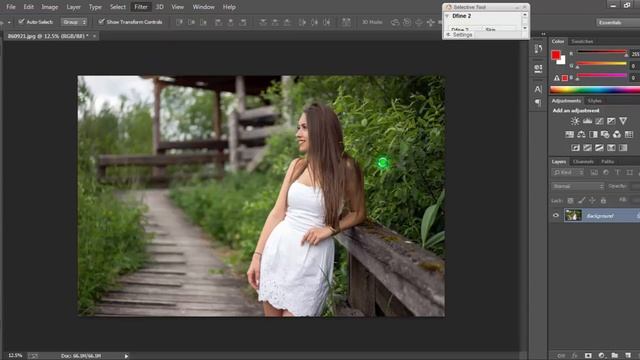Screen dimensions: 640x360
Task: Toggle Lock all
Action: (x=603, y=200)
